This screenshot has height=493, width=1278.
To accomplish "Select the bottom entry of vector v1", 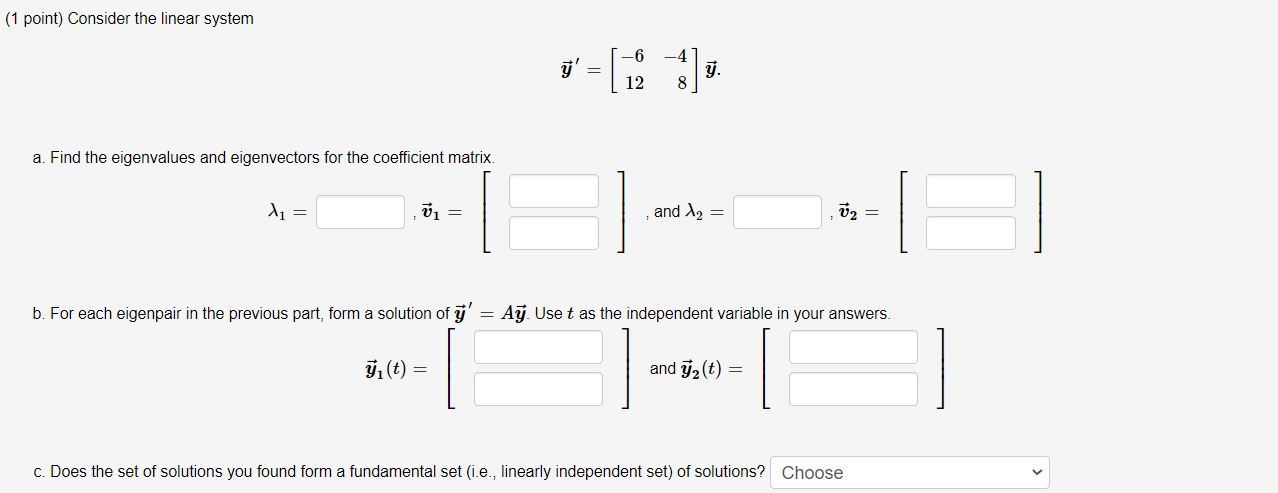I will click(x=554, y=233).
